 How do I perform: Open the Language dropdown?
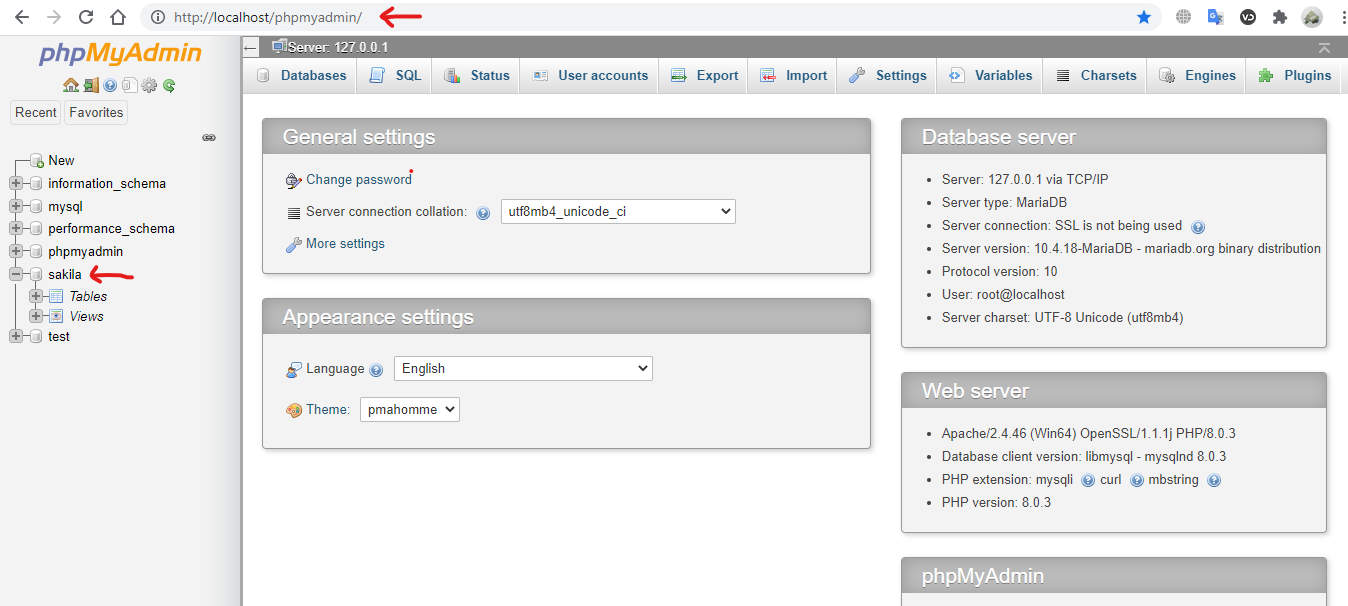(x=523, y=368)
